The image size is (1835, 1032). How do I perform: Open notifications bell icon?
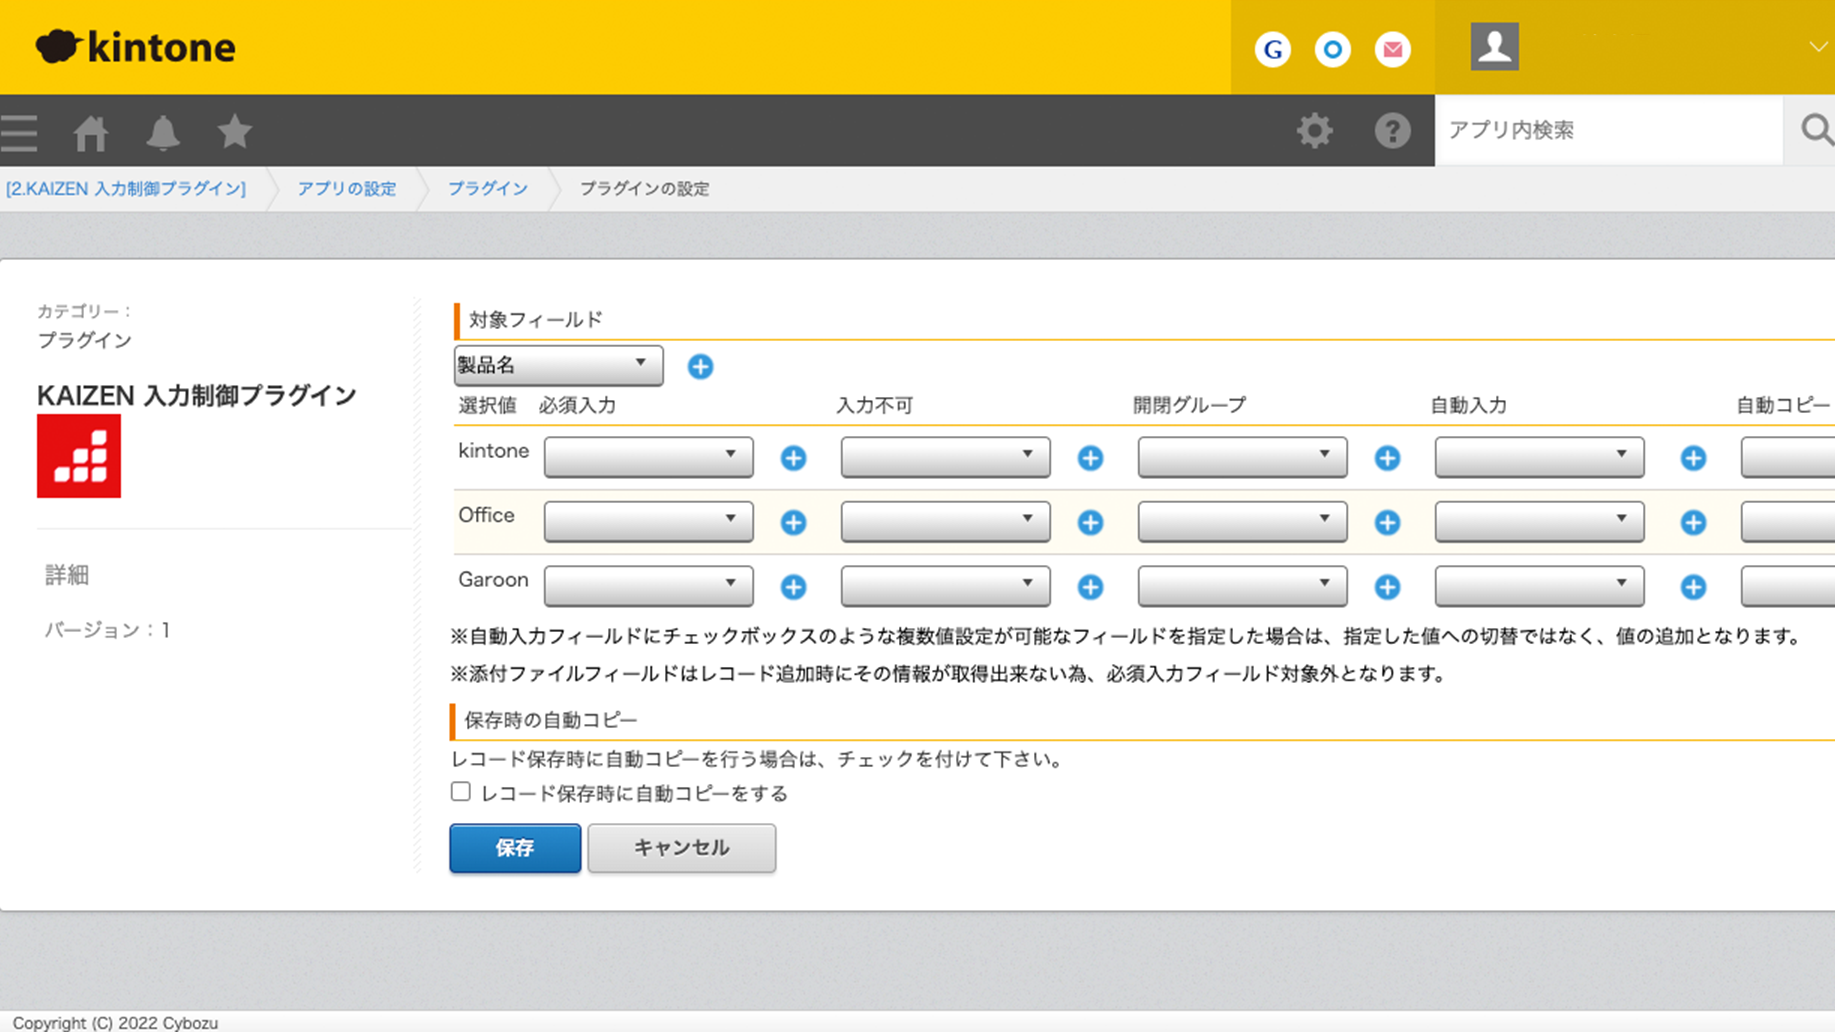pyautogui.click(x=163, y=132)
